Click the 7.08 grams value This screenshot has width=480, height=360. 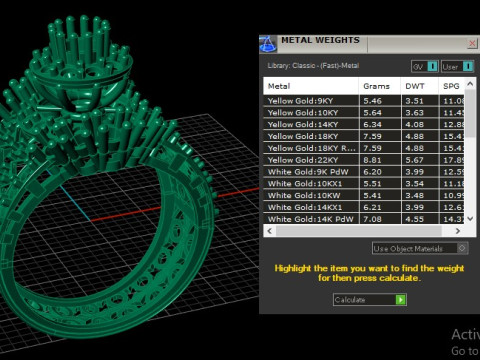coord(372,219)
